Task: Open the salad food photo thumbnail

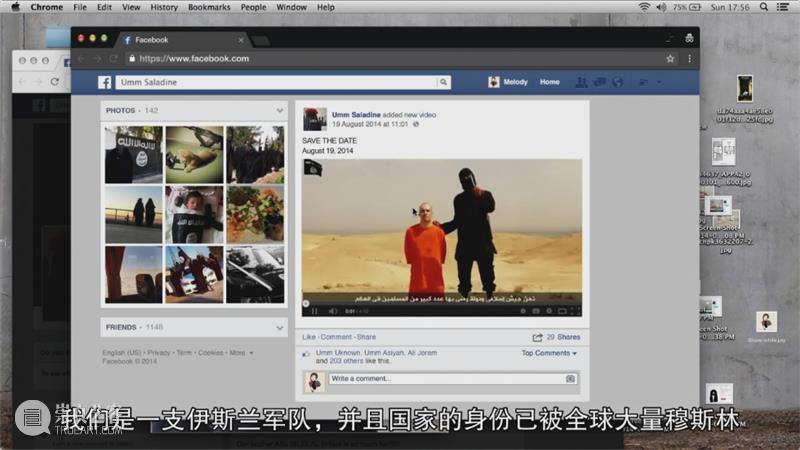Action: tap(255, 215)
